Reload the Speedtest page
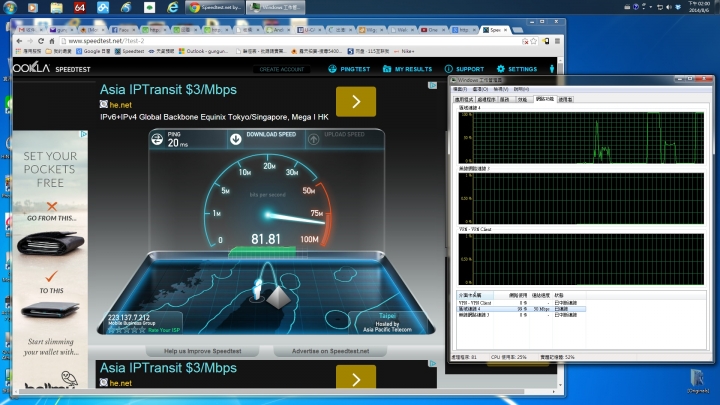Viewport: 720px width, 405px height. (41, 41)
